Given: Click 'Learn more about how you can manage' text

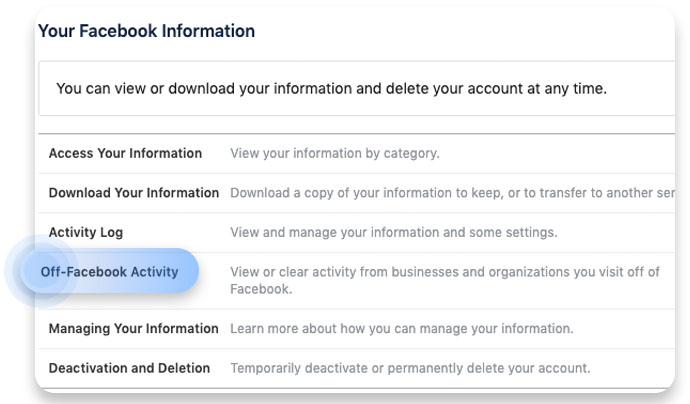Looking at the screenshot, I should [401, 328].
